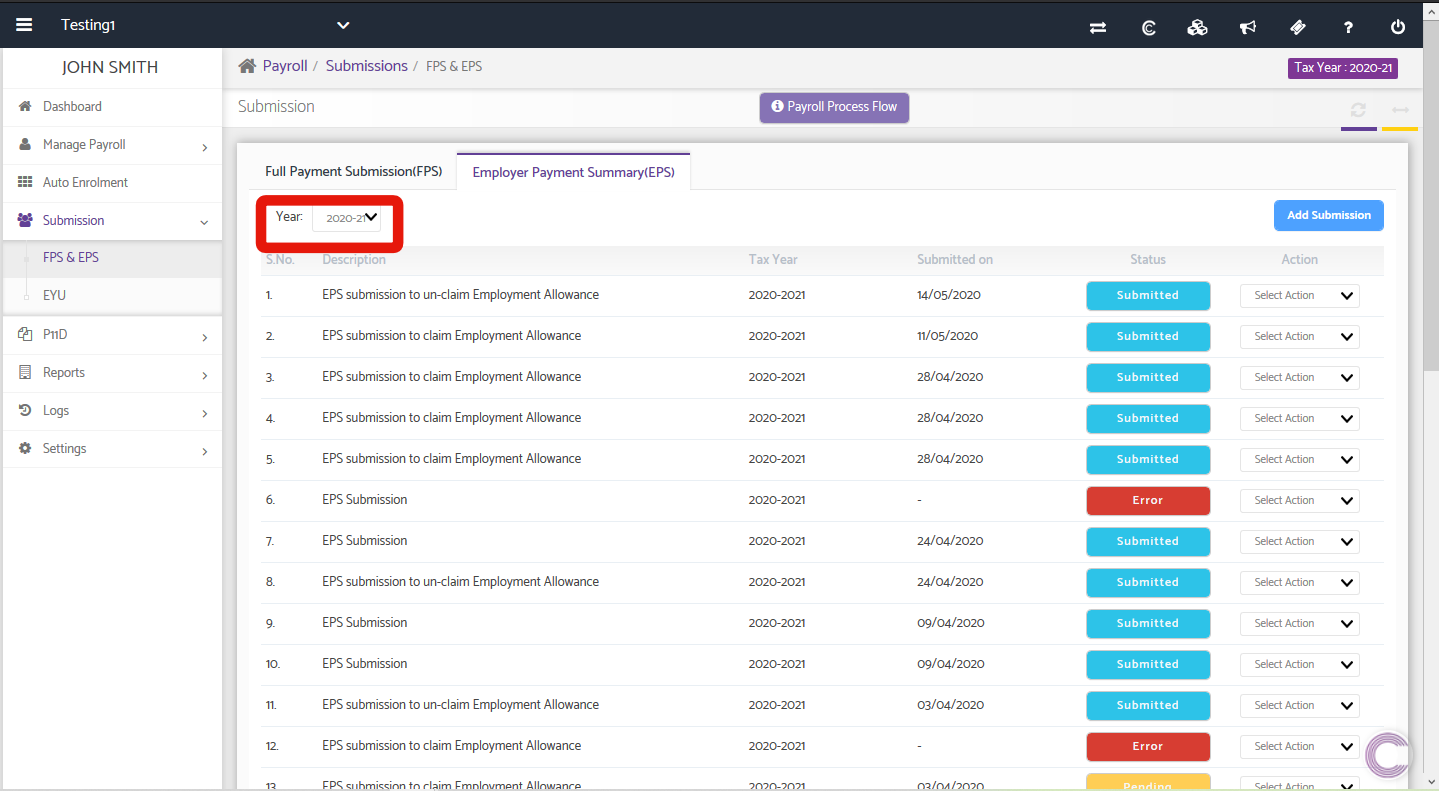The height and width of the screenshot is (791, 1439).
Task: Click Error status button in row 6
Action: [1148, 501]
